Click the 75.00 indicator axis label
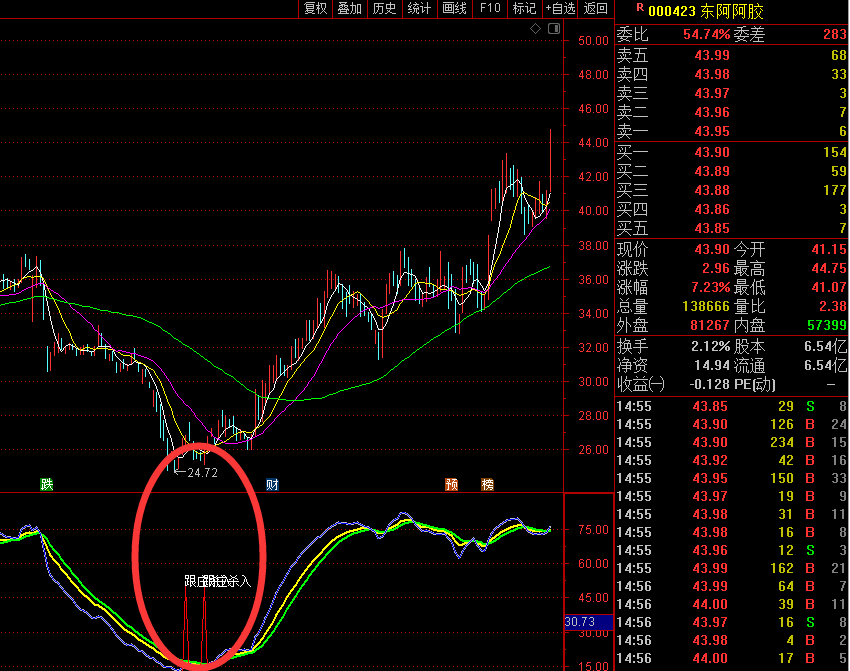Image resolution: width=850 pixels, height=671 pixels. click(594, 530)
